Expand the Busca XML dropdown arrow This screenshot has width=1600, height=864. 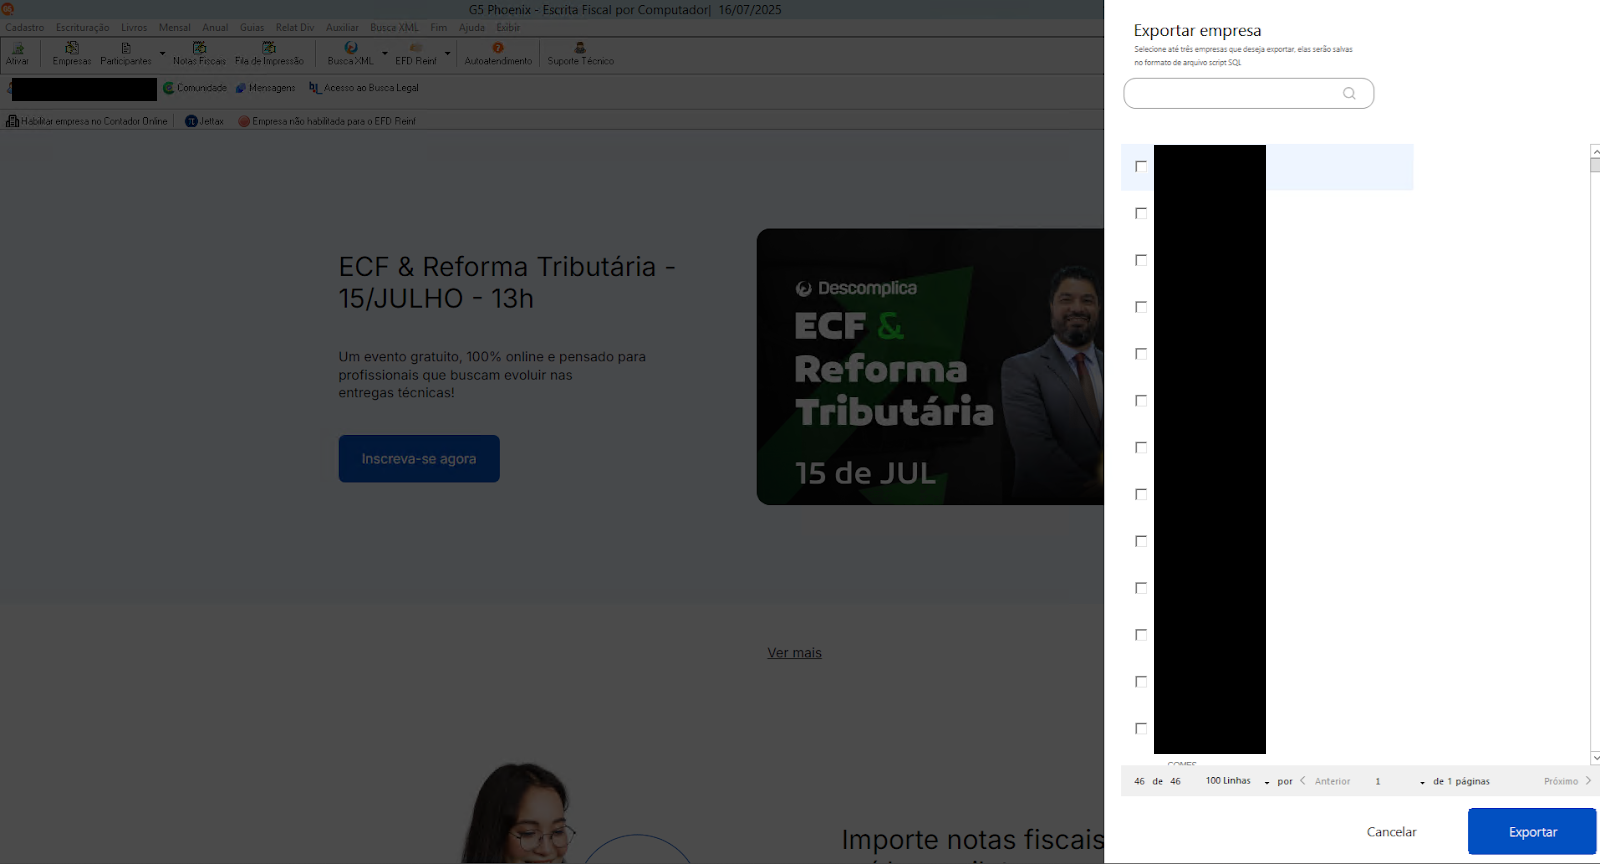pyautogui.click(x=384, y=53)
